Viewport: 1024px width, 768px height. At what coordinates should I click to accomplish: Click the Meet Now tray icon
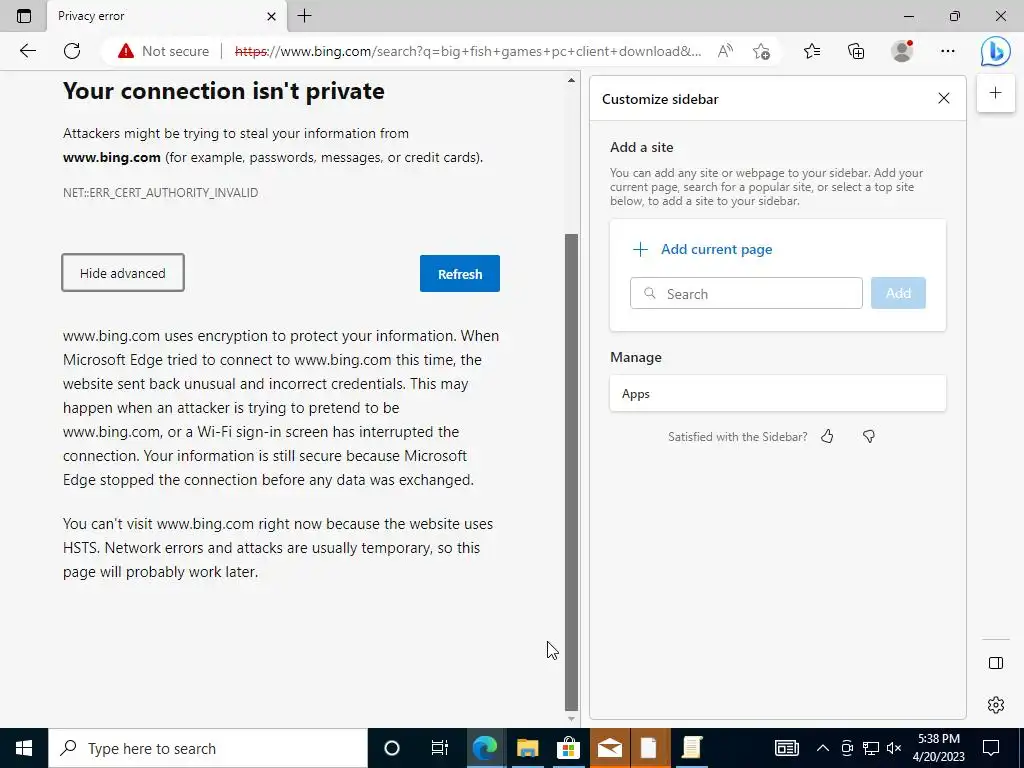[847, 748]
